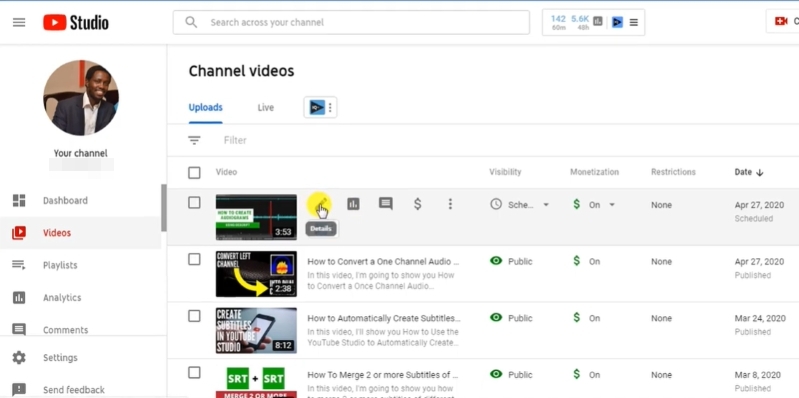Open Analytics icon for the scheduled video
Image resolution: width=799 pixels, height=398 pixels.
353,204
